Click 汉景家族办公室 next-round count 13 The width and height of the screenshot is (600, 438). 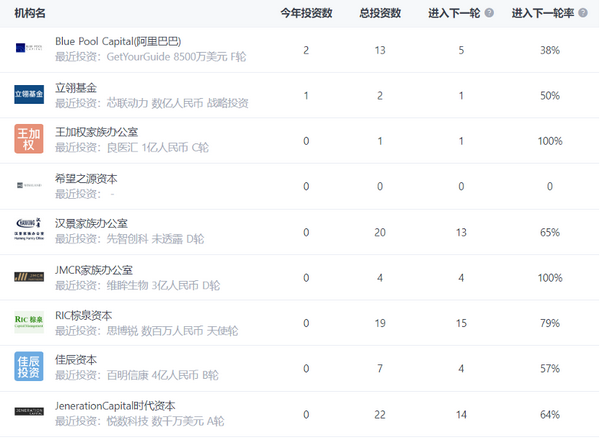coord(461,233)
